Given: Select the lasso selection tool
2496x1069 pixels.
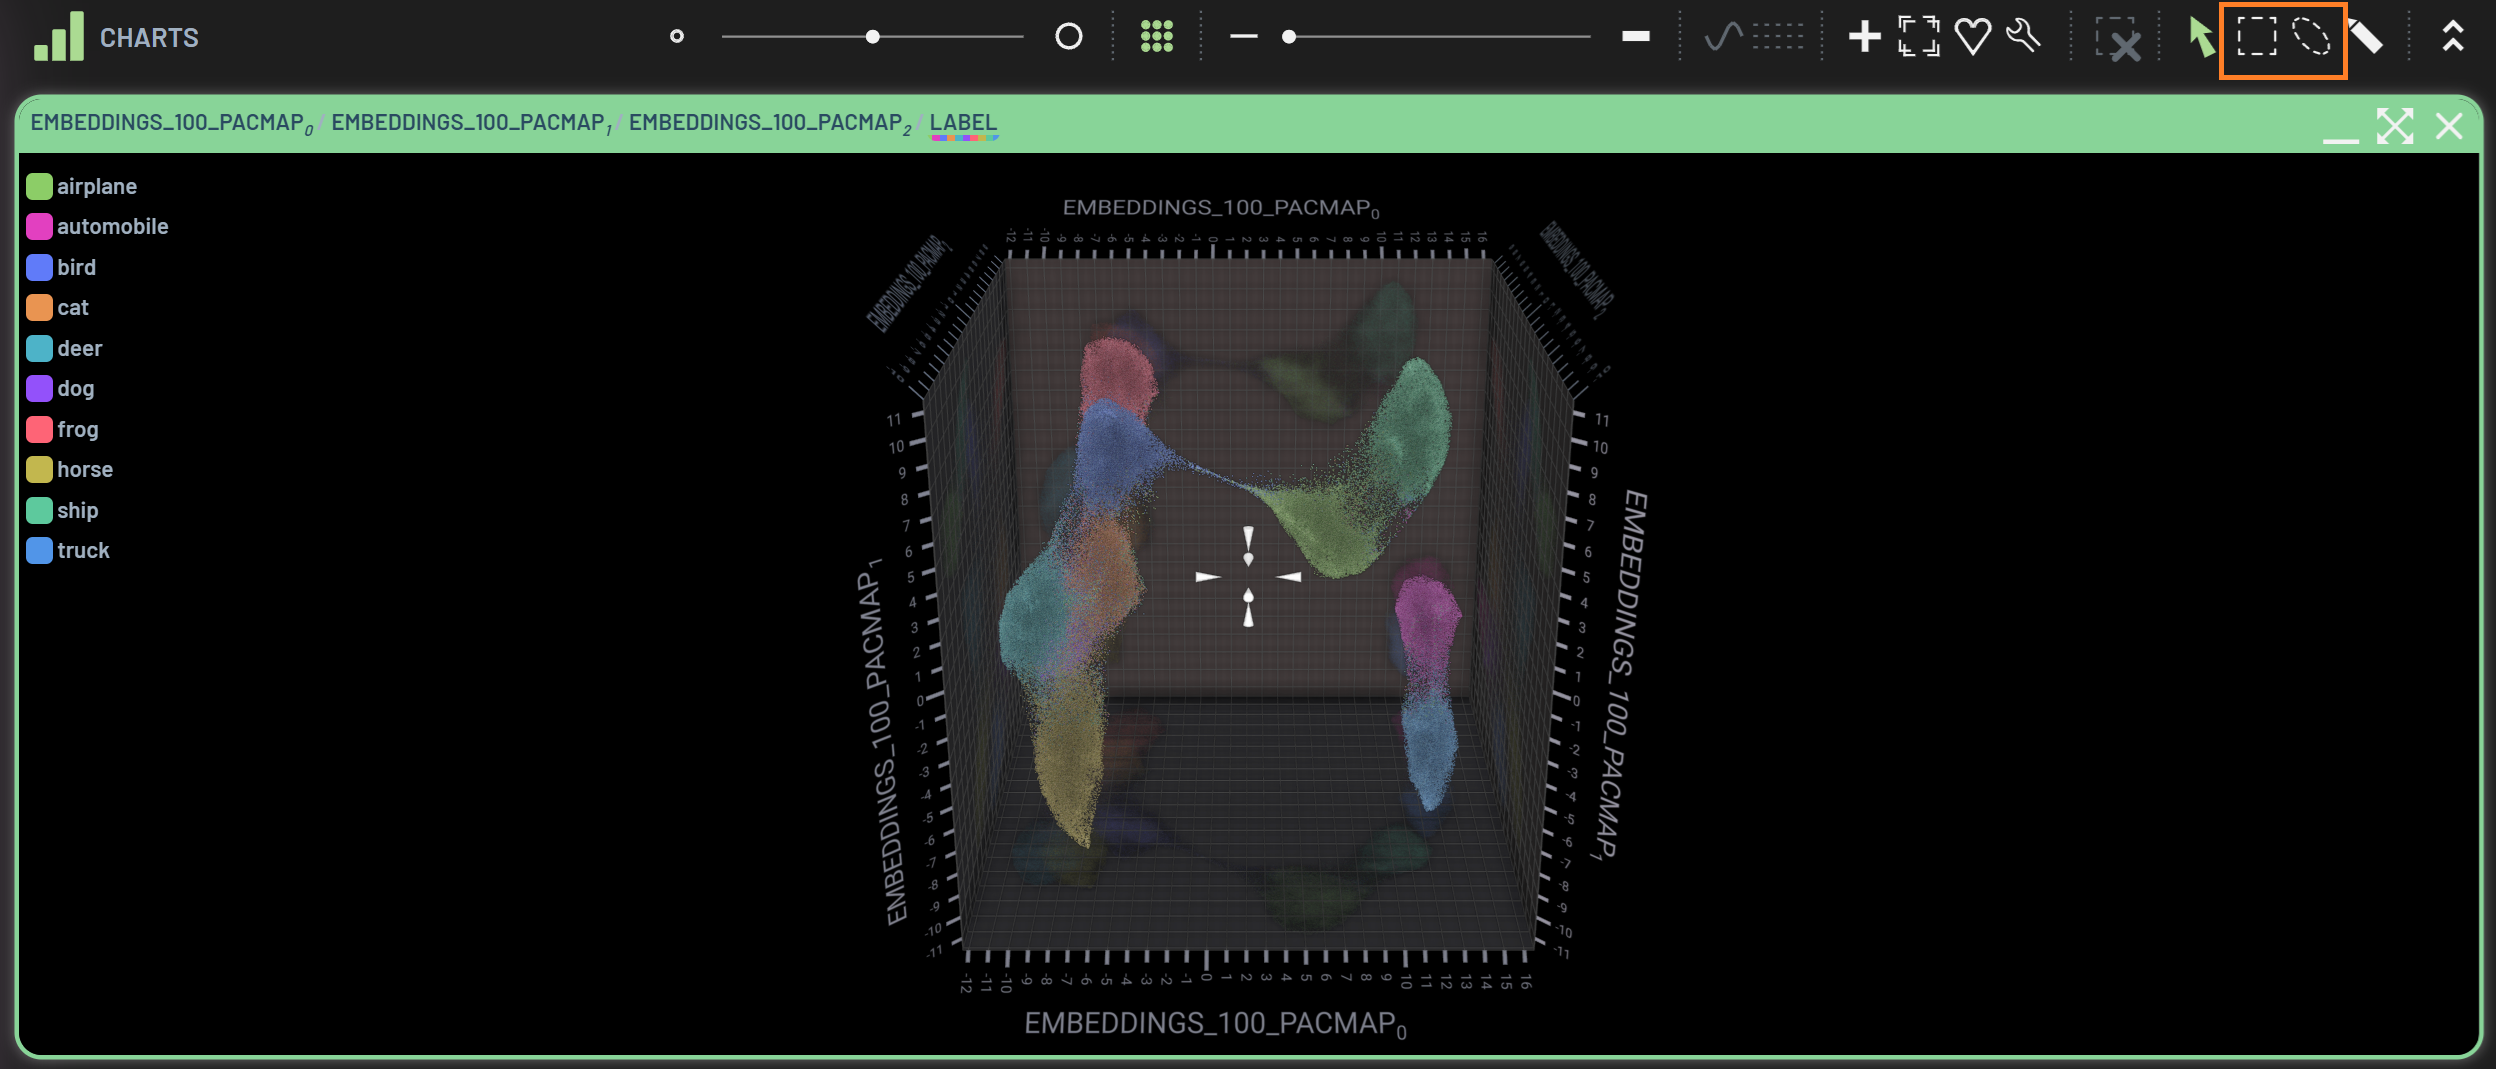Looking at the screenshot, I should tap(2311, 37).
